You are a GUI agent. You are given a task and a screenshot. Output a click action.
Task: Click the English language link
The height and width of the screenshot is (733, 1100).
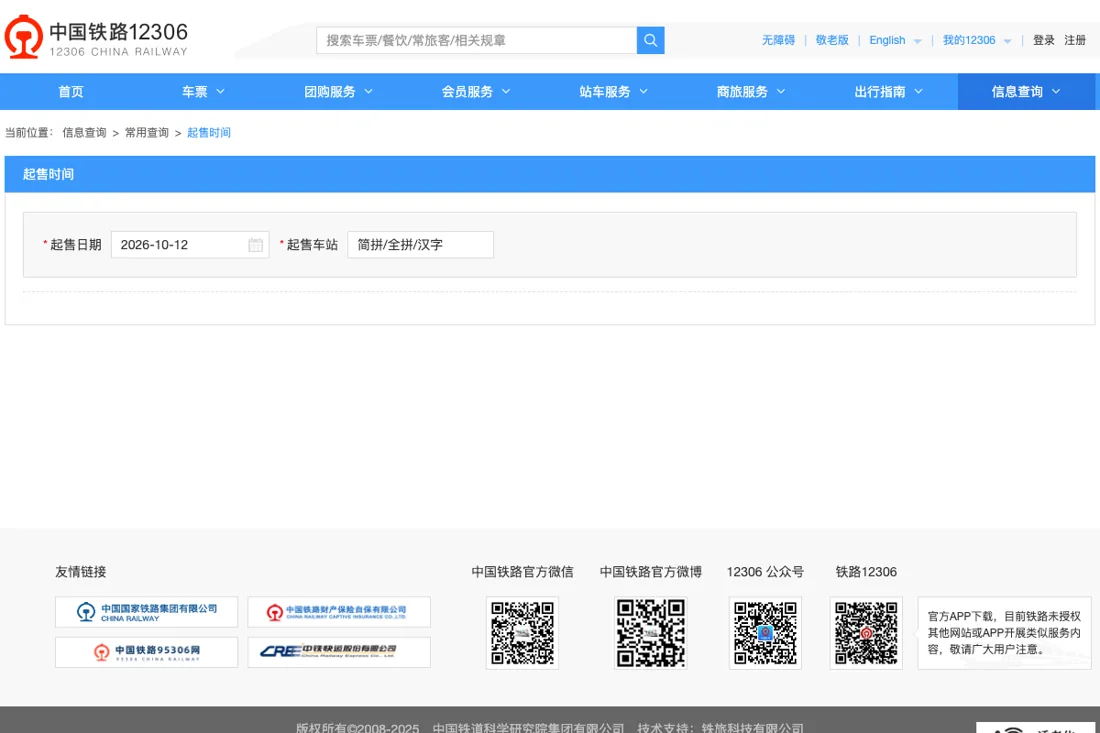tap(887, 40)
